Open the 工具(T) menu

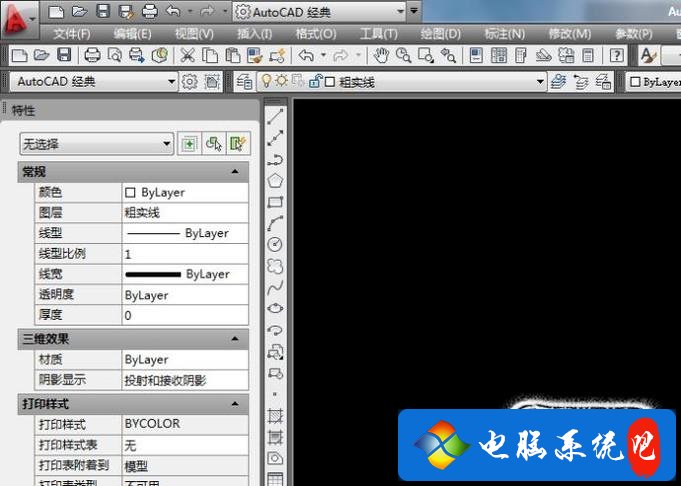click(379, 34)
